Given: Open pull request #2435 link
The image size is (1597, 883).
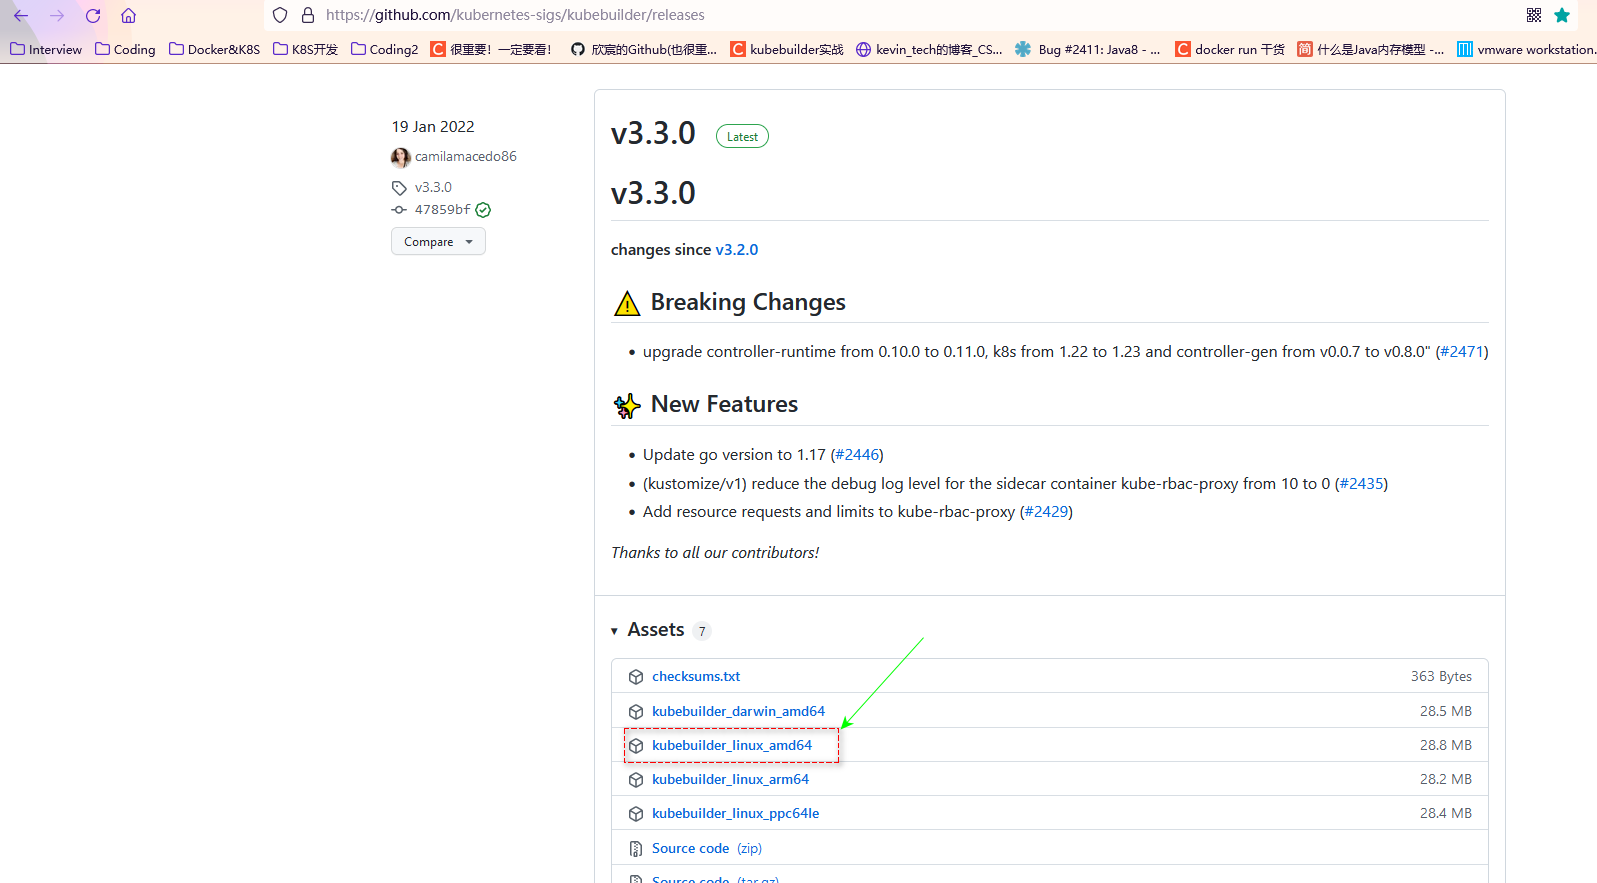Looking at the screenshot, I should [1361, 483].
